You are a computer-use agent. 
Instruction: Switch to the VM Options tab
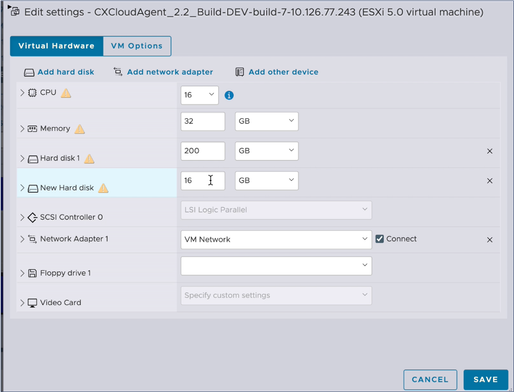pos(137,46)
